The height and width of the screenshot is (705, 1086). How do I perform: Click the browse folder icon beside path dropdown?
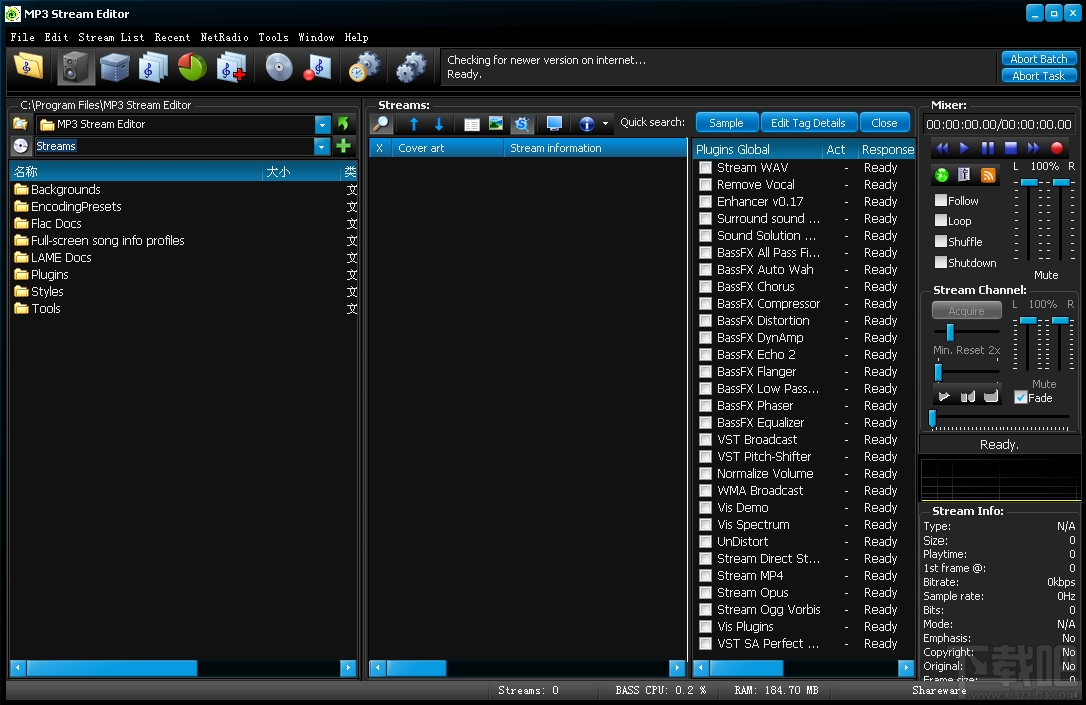tap(20, 124)
